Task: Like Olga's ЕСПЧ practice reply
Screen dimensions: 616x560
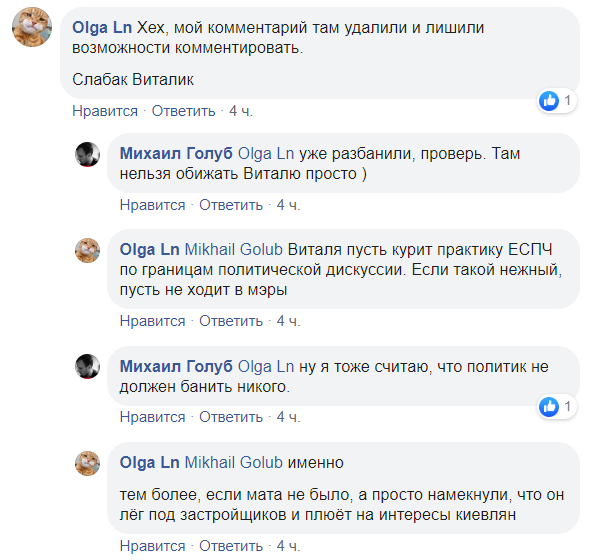Action: click(152, 321)
